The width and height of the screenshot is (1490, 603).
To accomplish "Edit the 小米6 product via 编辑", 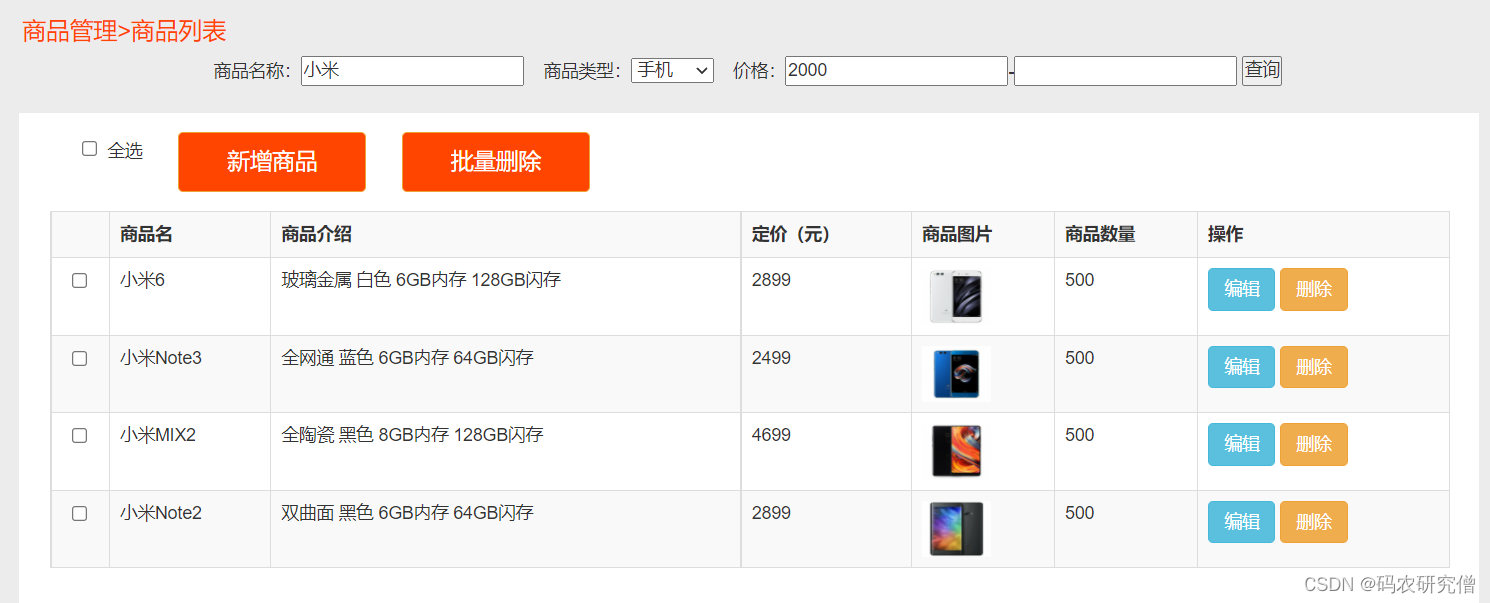I will click(x=1241, y=289).
